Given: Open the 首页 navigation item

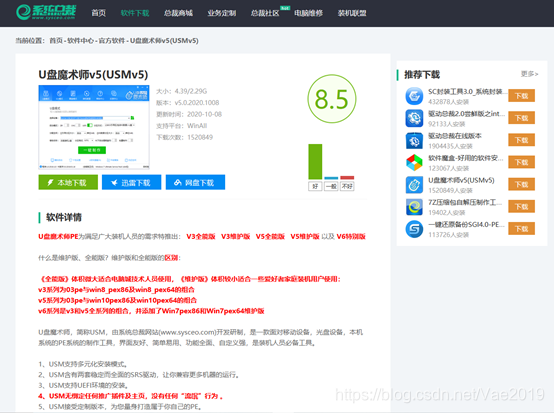Looking at the screenshot, I should coord(98,13).
